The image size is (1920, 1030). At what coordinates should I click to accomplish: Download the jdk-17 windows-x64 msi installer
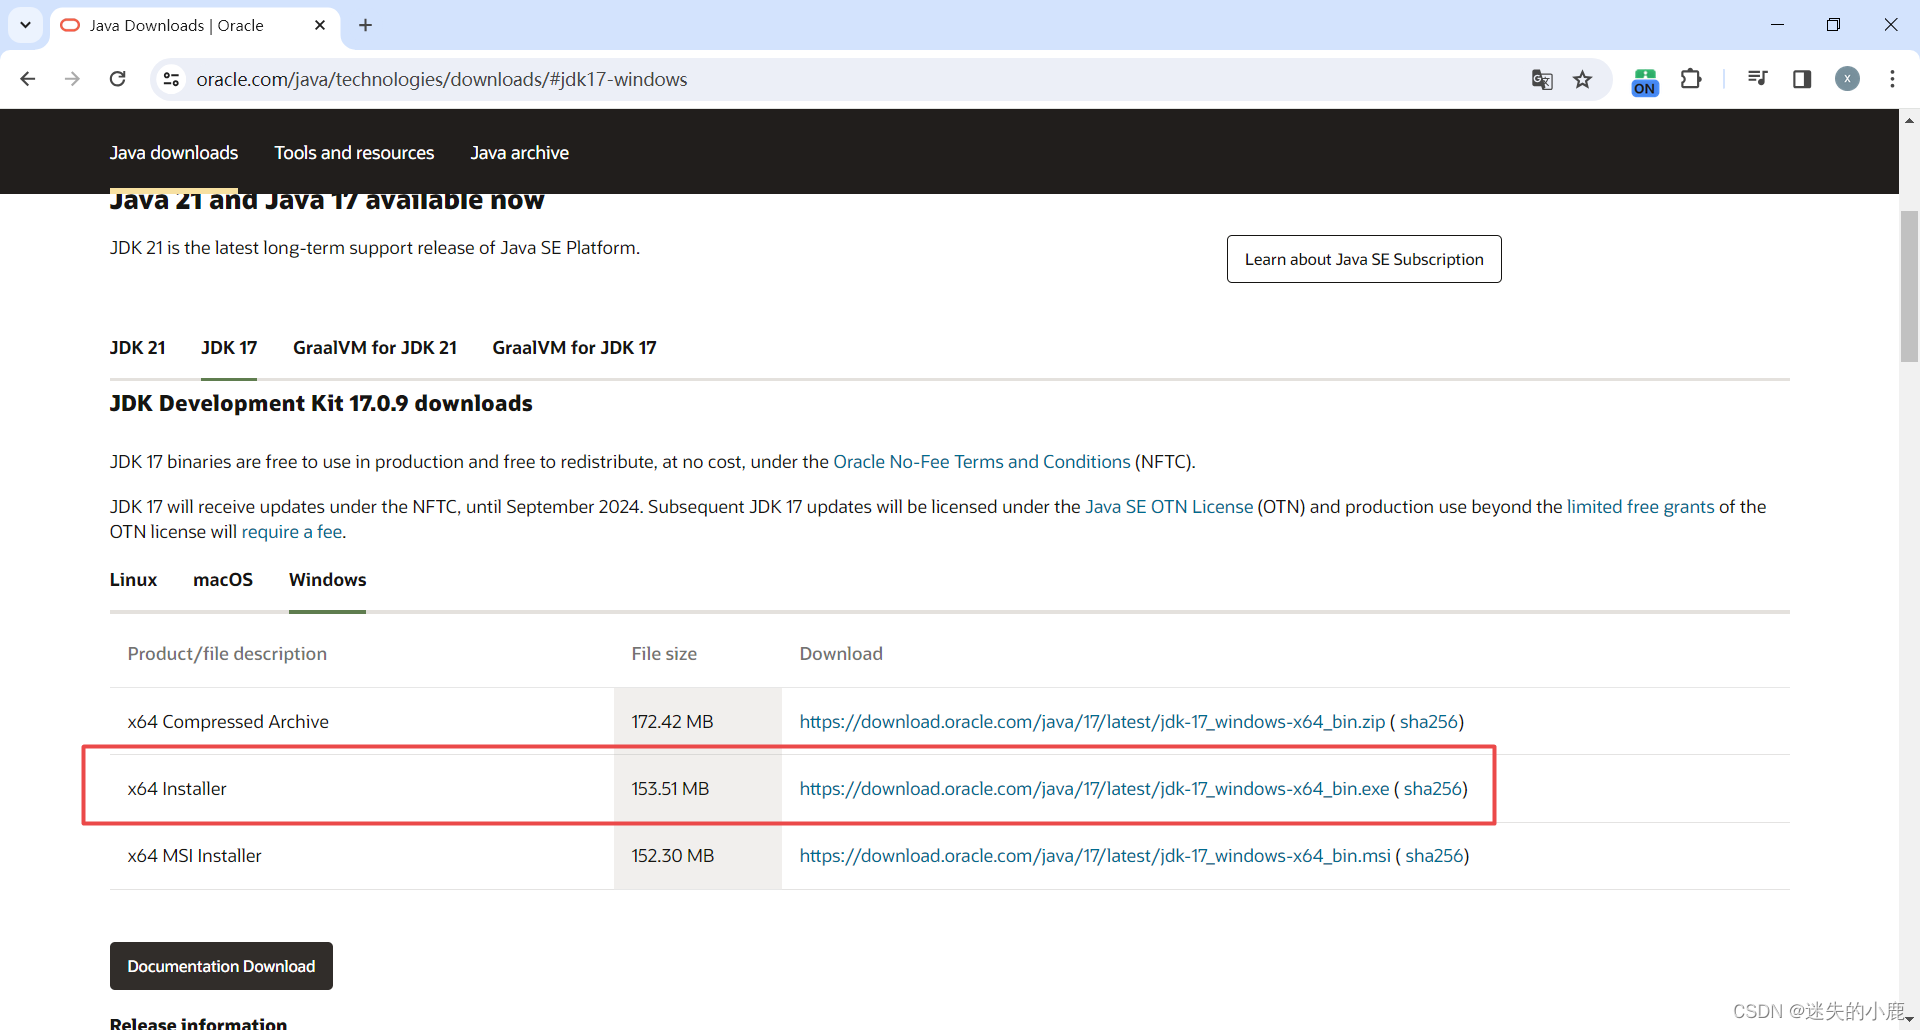point(1095,856)
